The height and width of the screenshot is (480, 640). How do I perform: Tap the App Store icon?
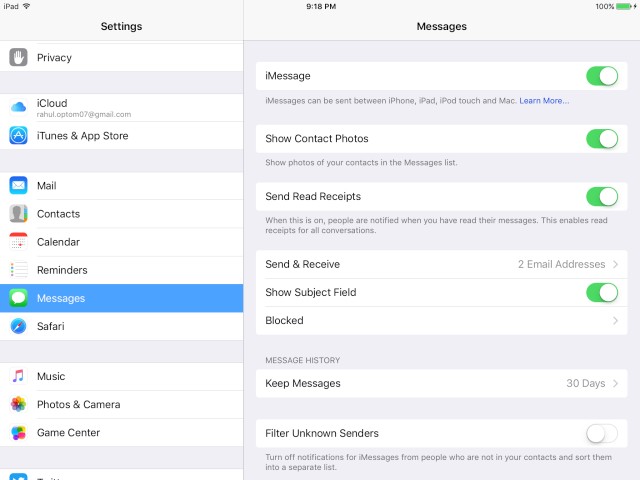(x=18, y=136)
